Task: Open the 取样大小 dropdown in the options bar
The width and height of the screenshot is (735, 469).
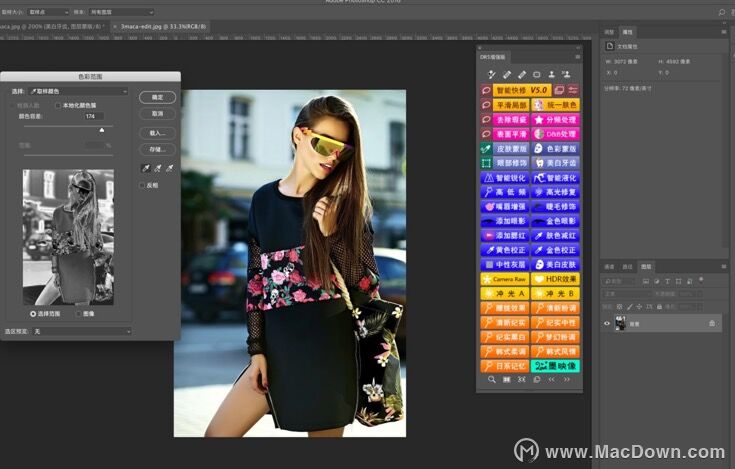Action: (48, 12)
